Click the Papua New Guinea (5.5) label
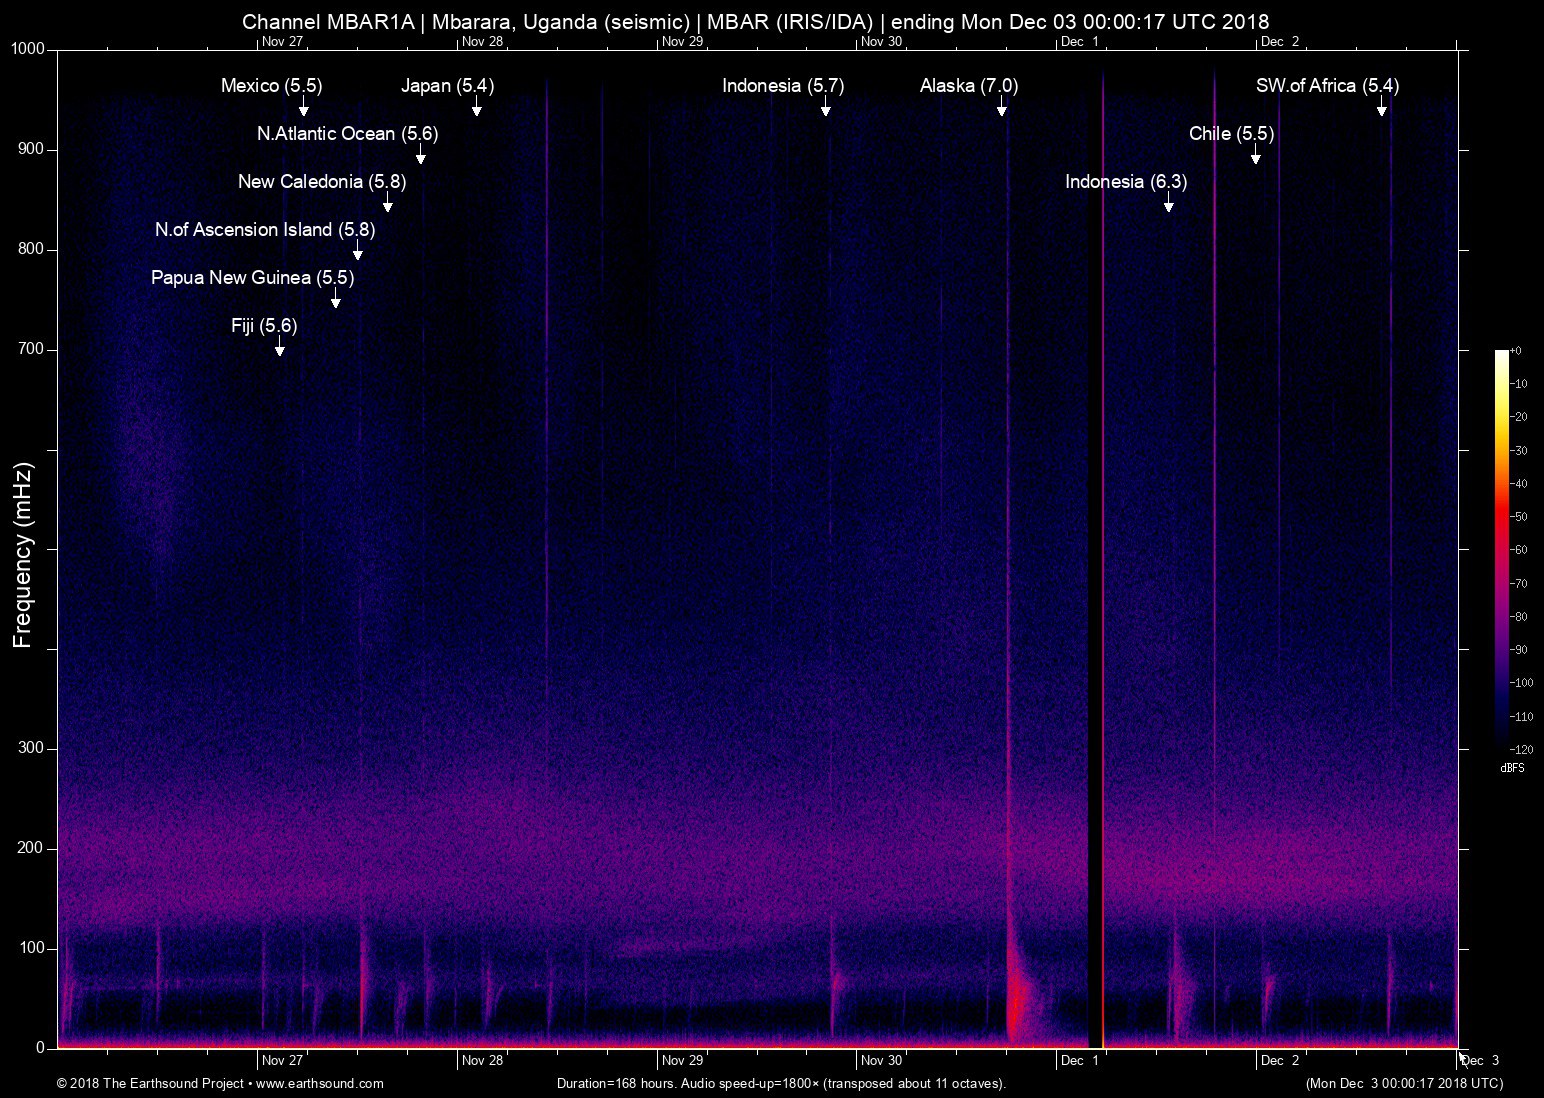 [x=252, y=278]
